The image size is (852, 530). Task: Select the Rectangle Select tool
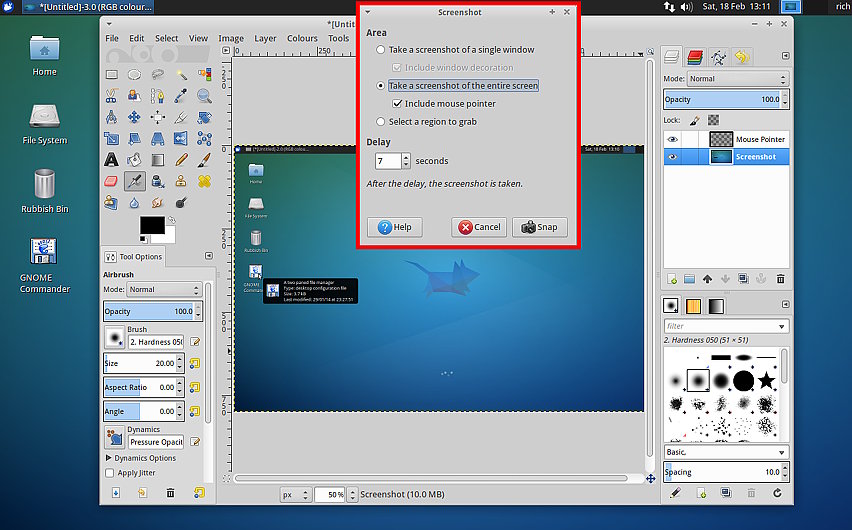111,74
